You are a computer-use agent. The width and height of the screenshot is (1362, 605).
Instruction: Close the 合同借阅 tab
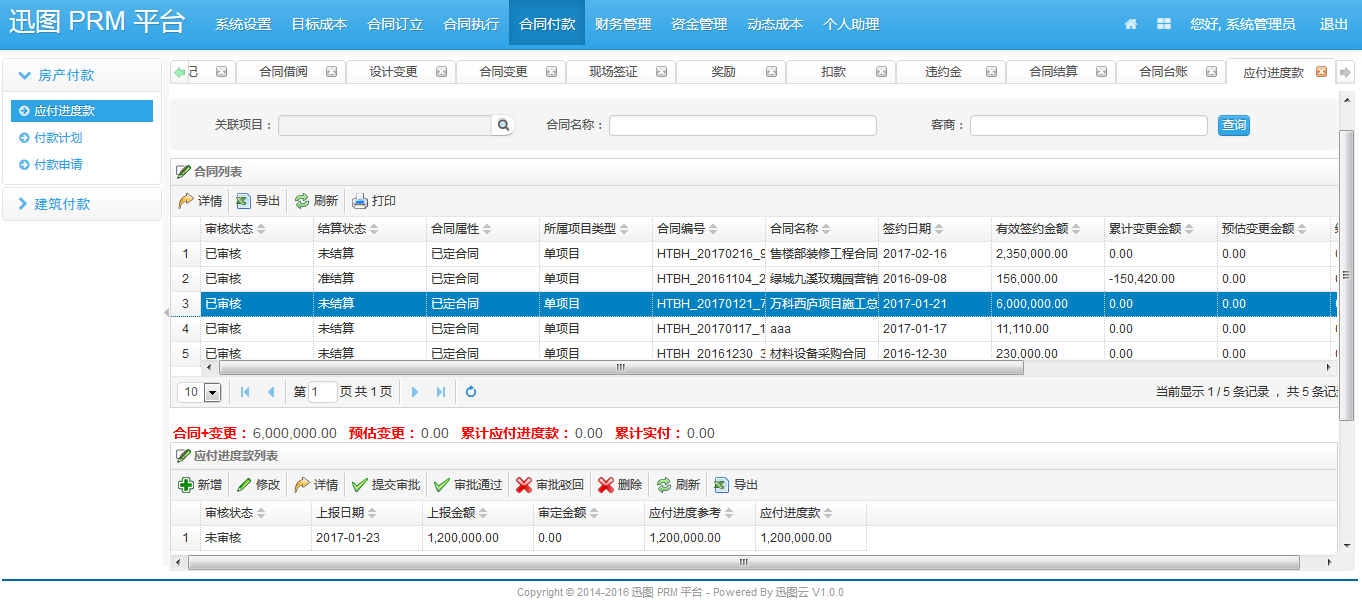[x=331, y=72]
